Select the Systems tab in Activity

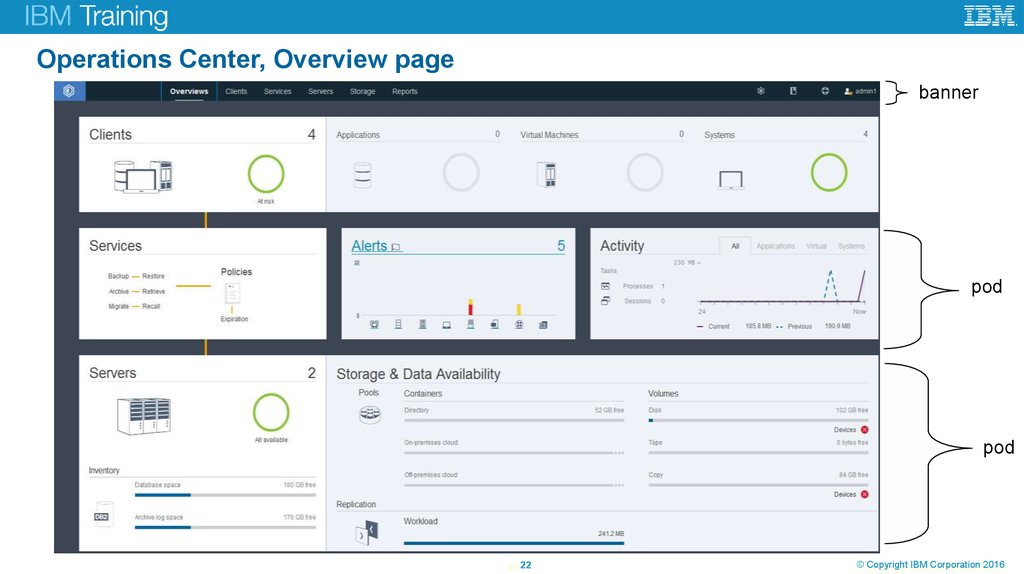(852, 246)
